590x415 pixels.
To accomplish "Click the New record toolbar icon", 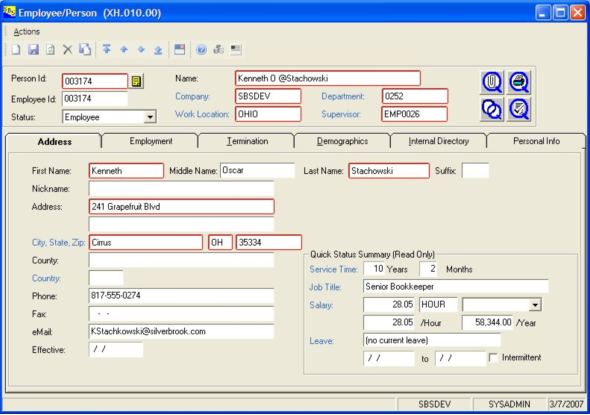I will (x=16, y=49).
